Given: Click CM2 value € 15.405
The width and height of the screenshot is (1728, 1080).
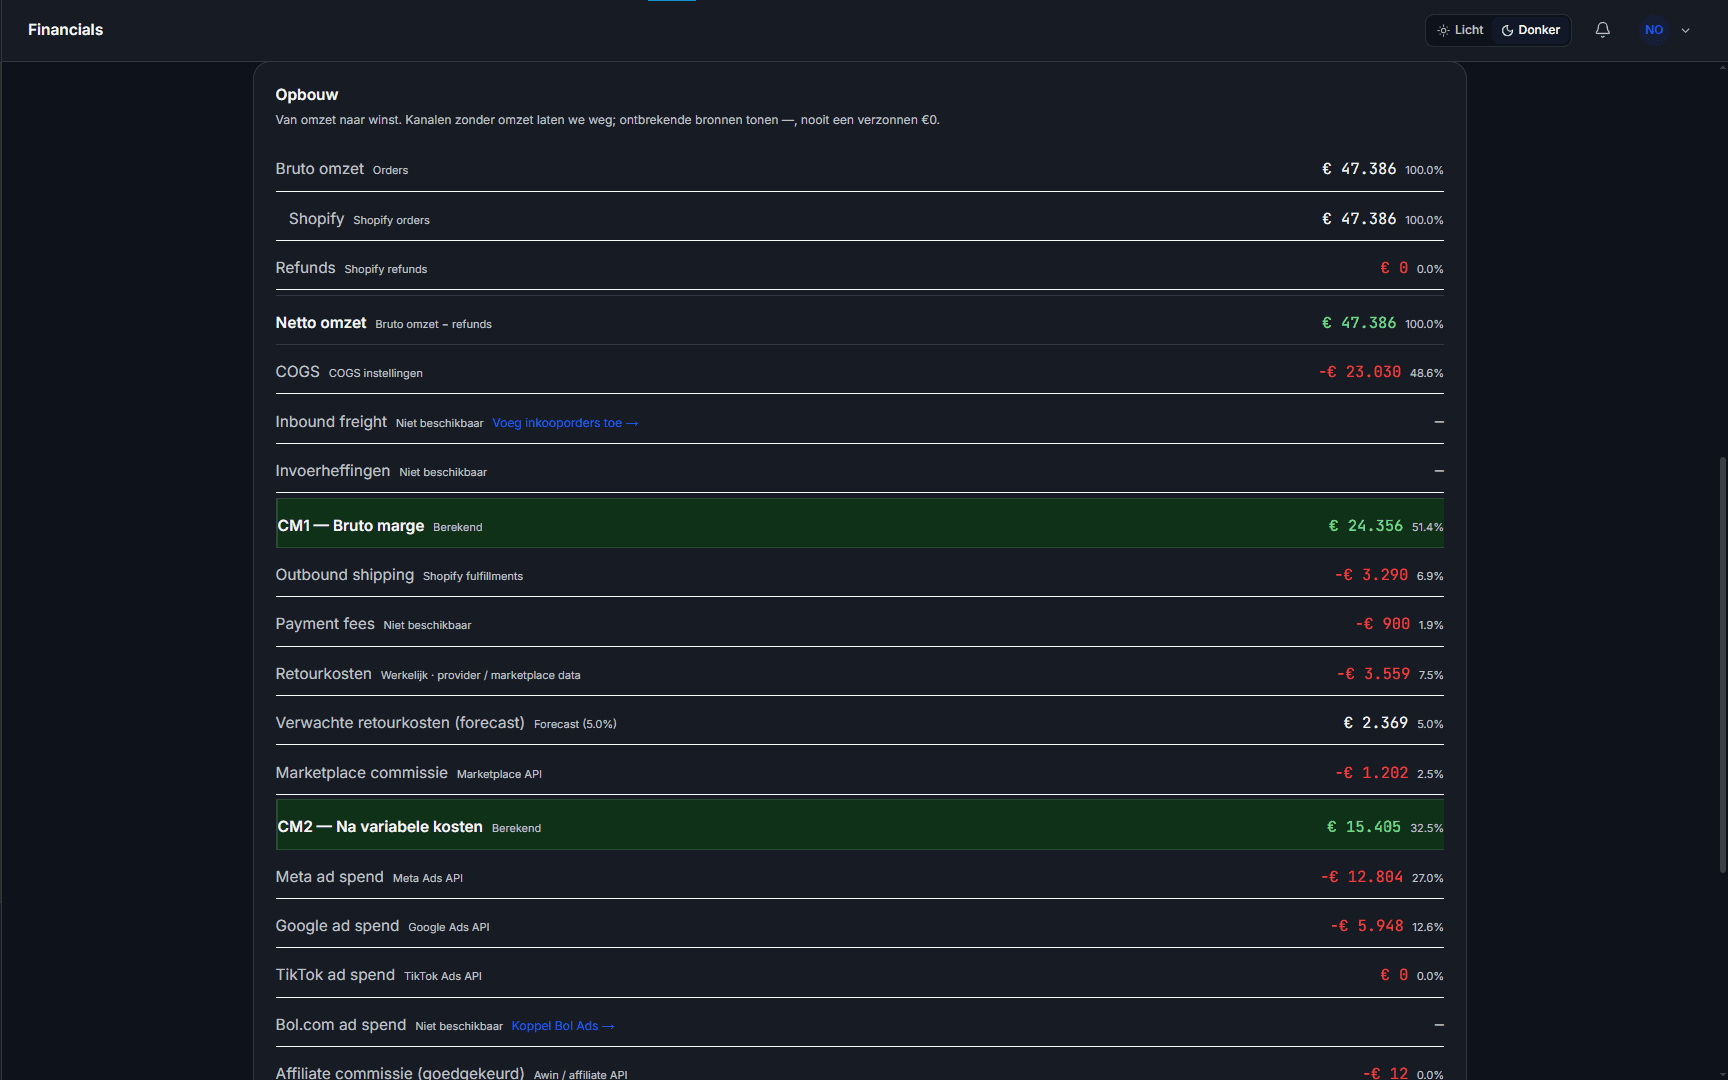Looking at the screenshot, I should click(x=1363, y=827).
